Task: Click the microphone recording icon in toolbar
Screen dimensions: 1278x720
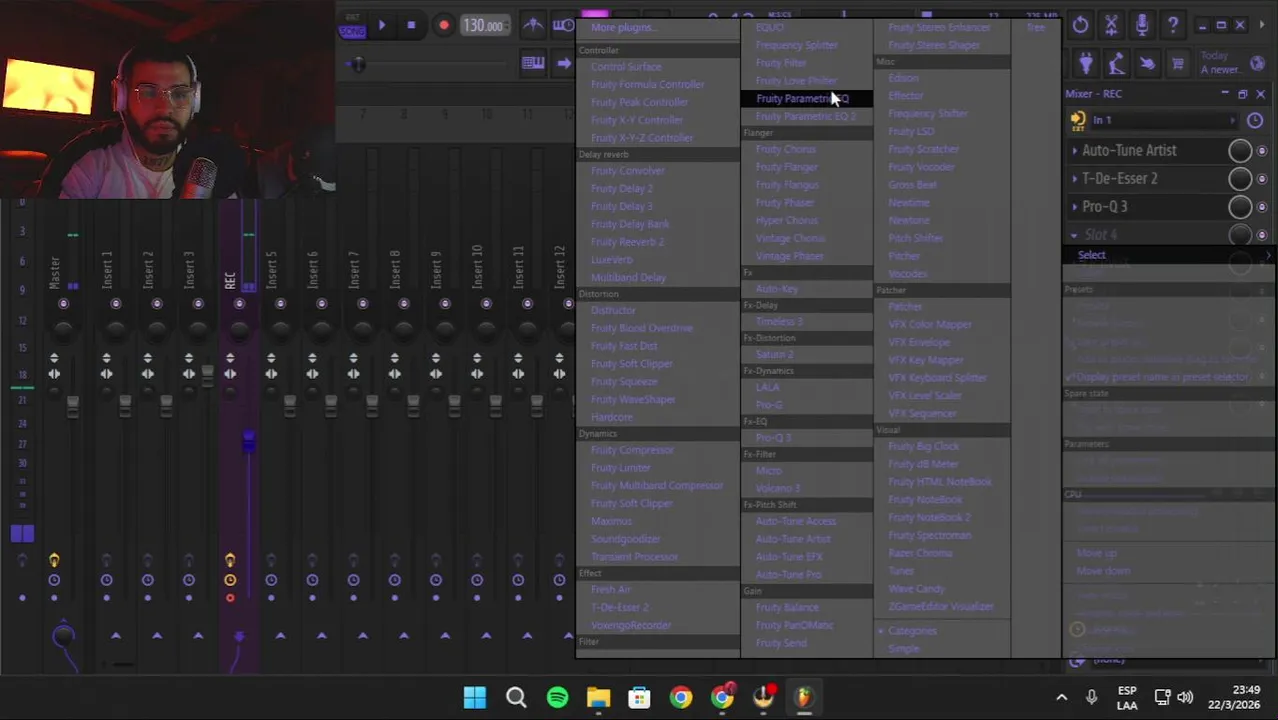Action: [1142, 25]
